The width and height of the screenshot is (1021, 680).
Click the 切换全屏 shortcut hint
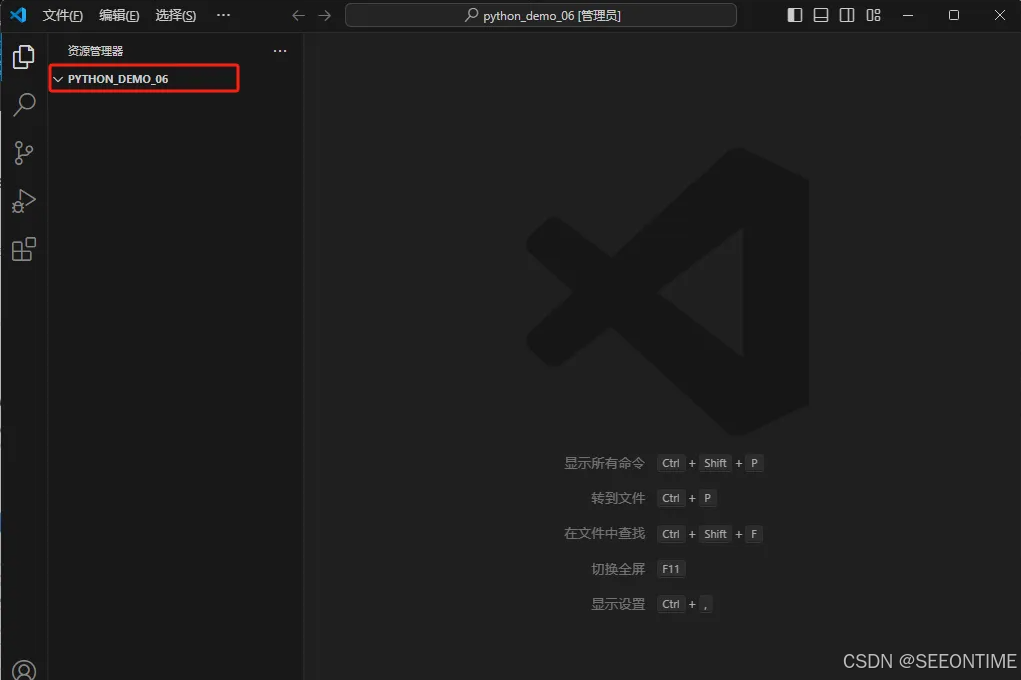tap(618, 569)
